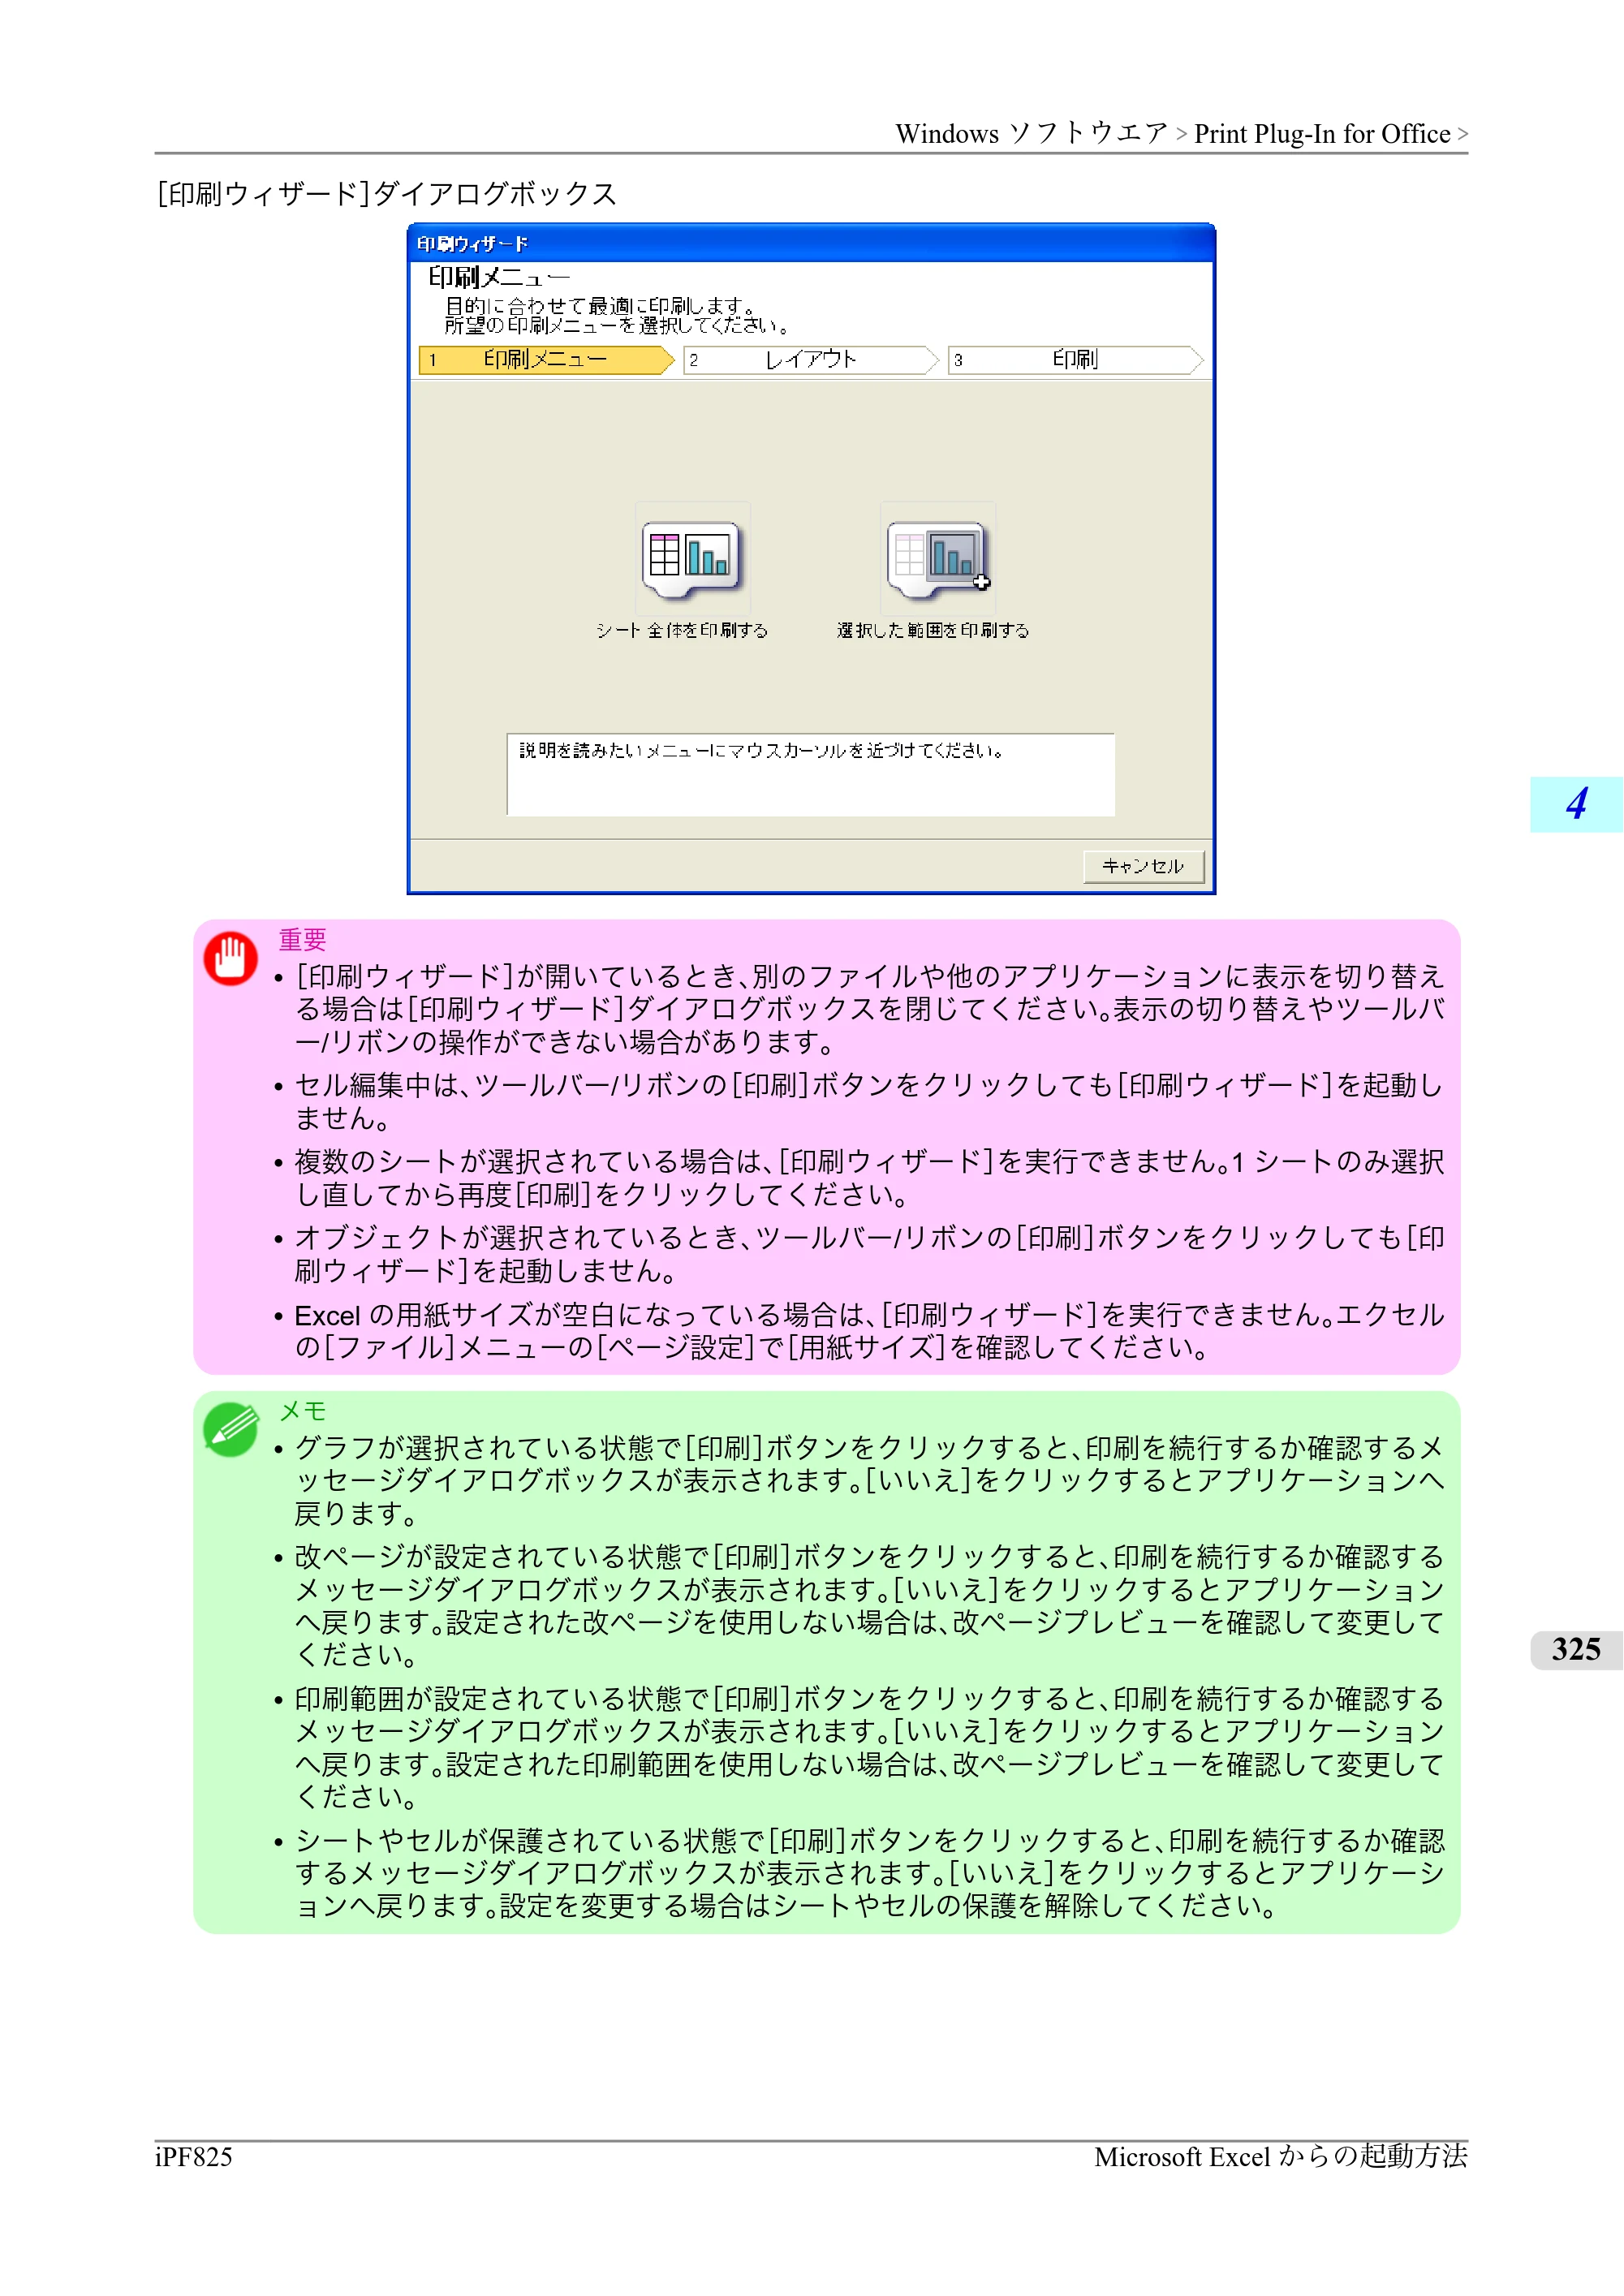Select the 選択した範囲を印刷する icon
The image size is (1624, 2296).
[x=938, y=559]
